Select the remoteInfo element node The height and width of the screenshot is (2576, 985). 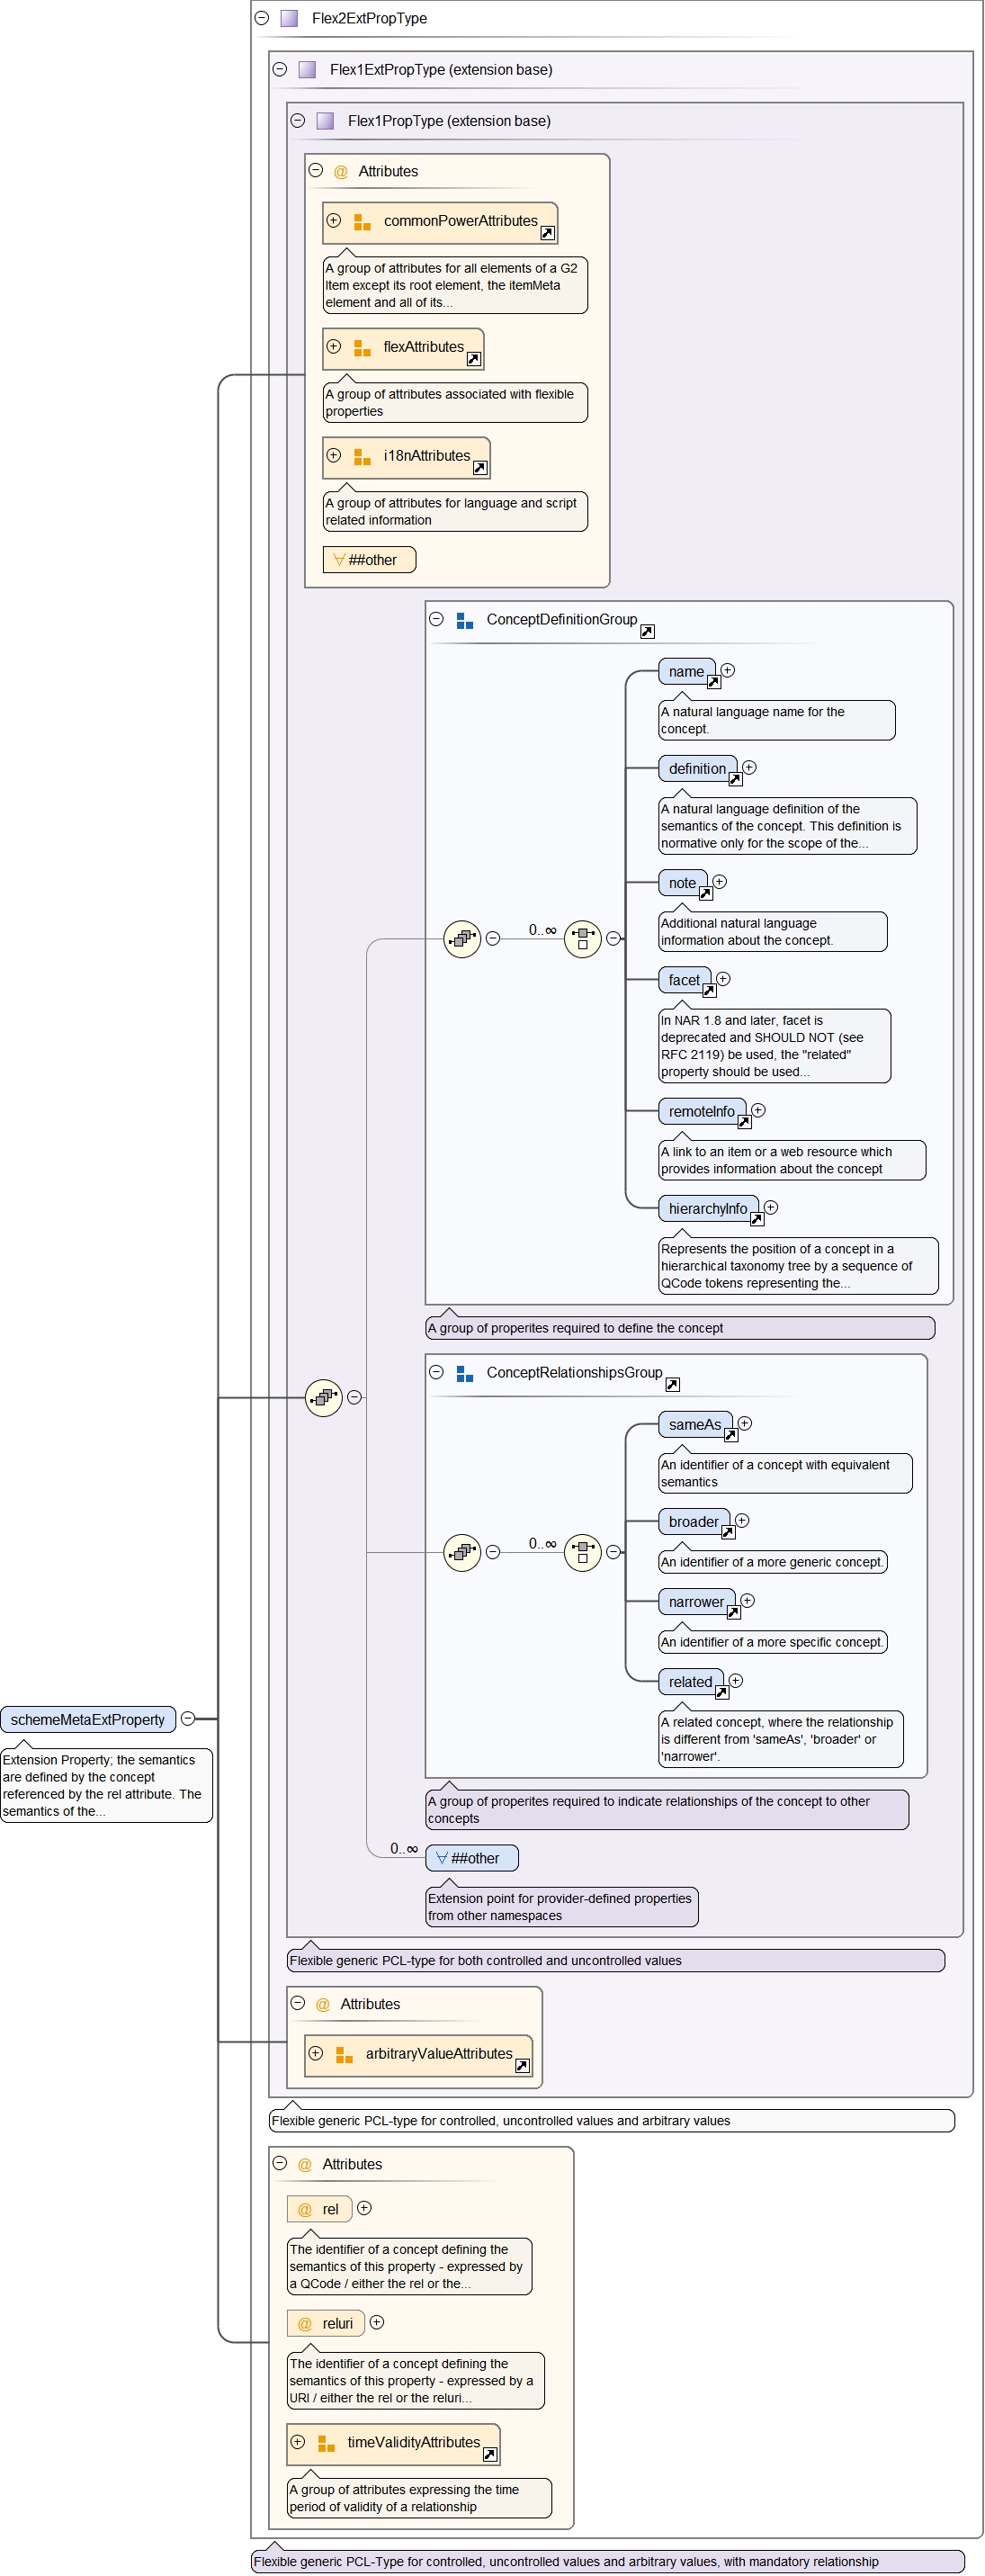pyautogui.click(x=701, y=1111)
